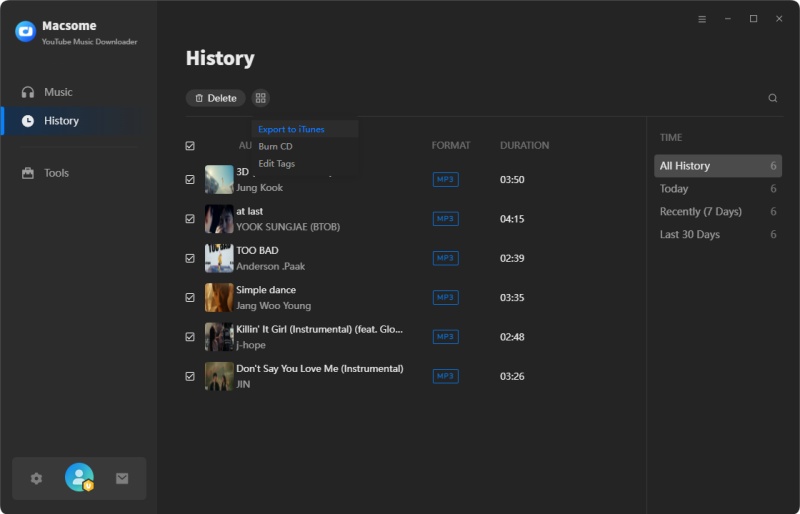800x514 pixels.
Task: Click MP3 format badge for at last
Action: (x=445, y=219)
